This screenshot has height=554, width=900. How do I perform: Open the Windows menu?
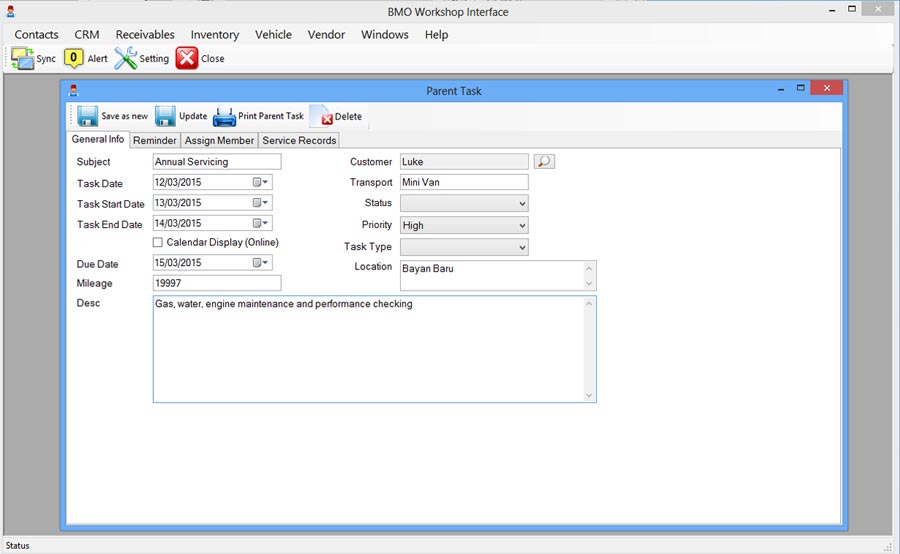[x=385, y=34]
